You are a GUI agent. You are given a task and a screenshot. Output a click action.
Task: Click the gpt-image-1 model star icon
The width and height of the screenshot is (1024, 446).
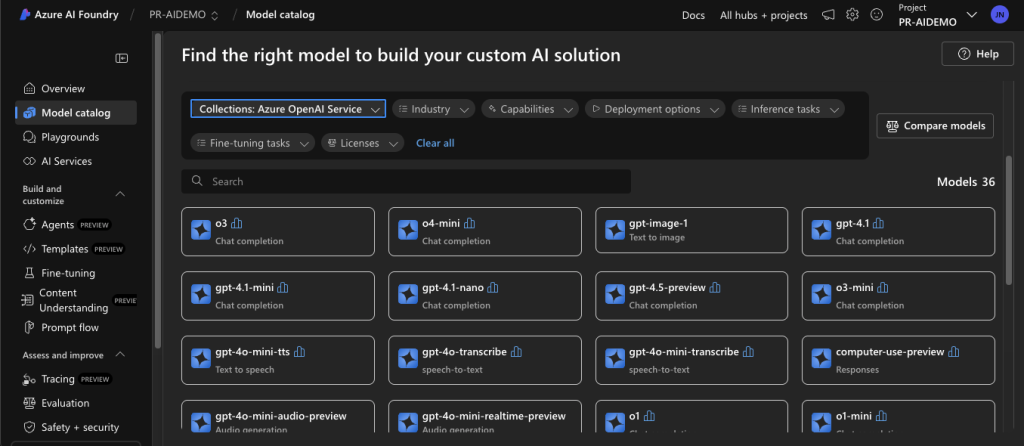tap(615, 230)
